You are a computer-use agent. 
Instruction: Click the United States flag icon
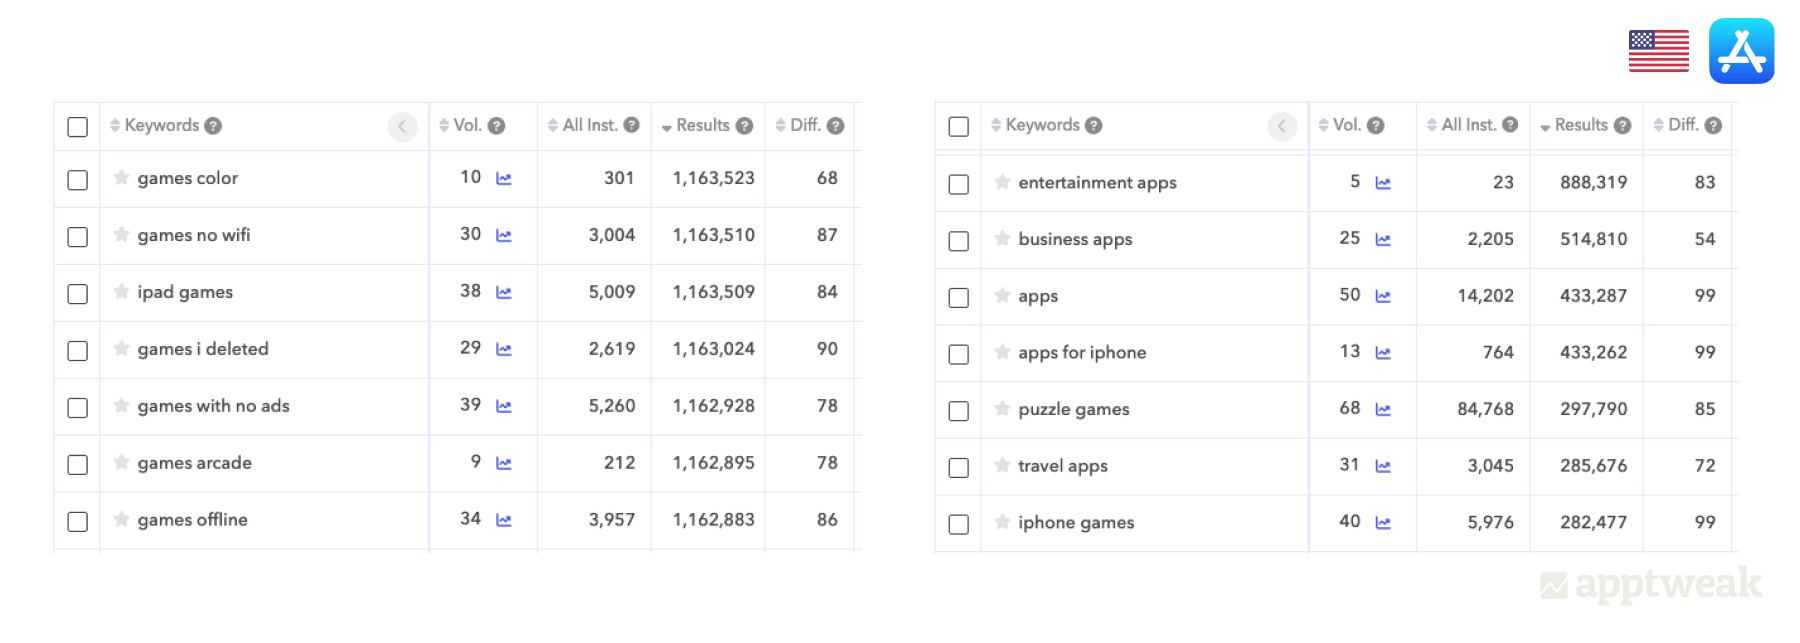(1658, 51)
